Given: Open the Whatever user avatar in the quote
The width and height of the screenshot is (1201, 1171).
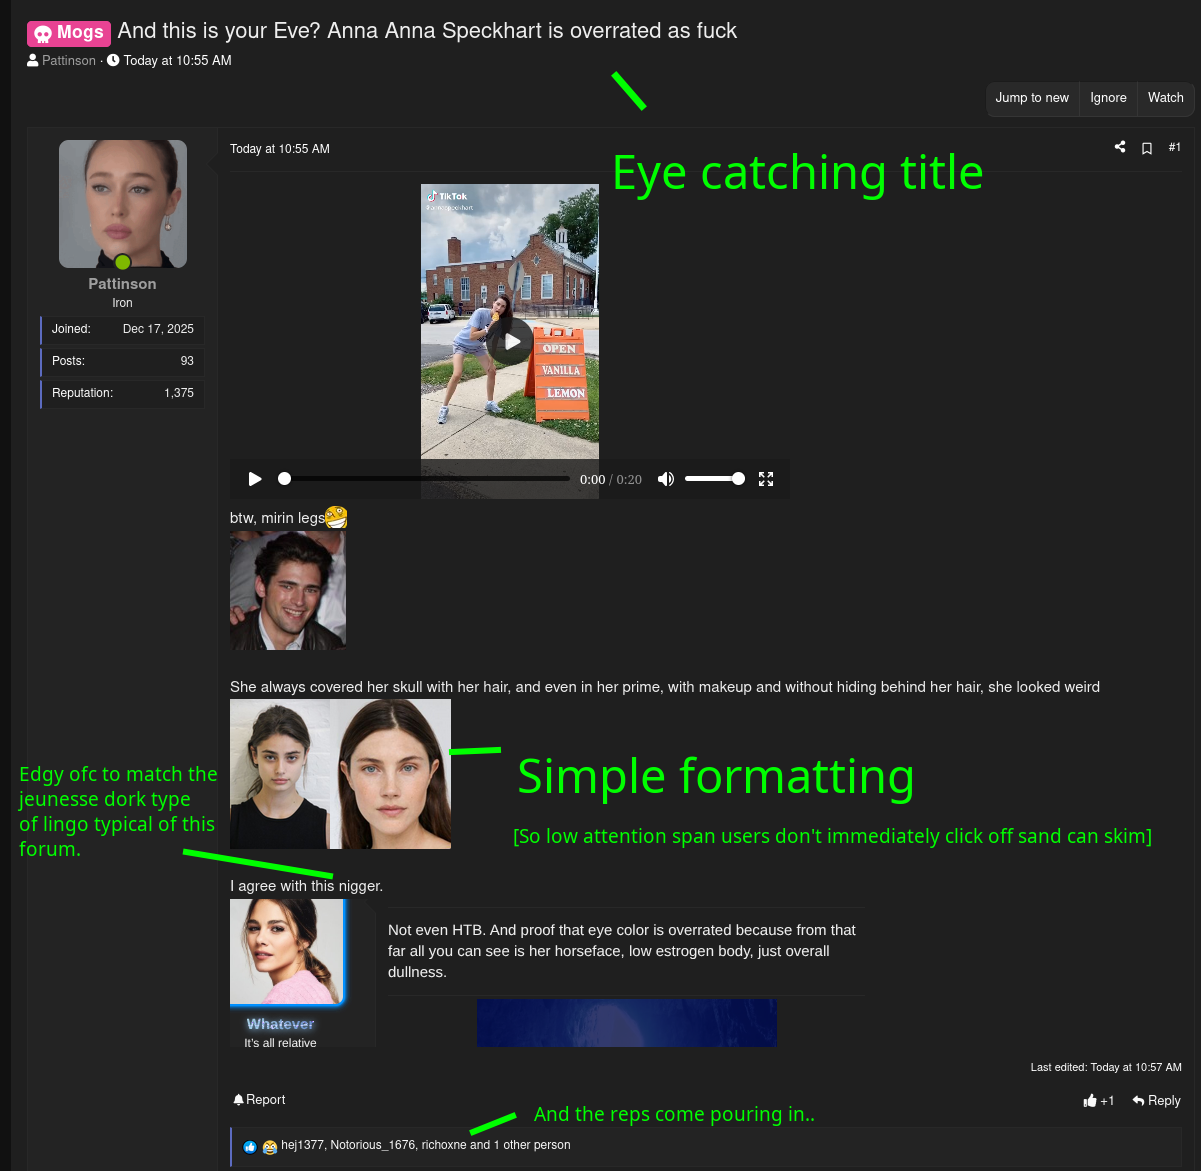Looking at the screenshot, I should click(x=287, y=951).
